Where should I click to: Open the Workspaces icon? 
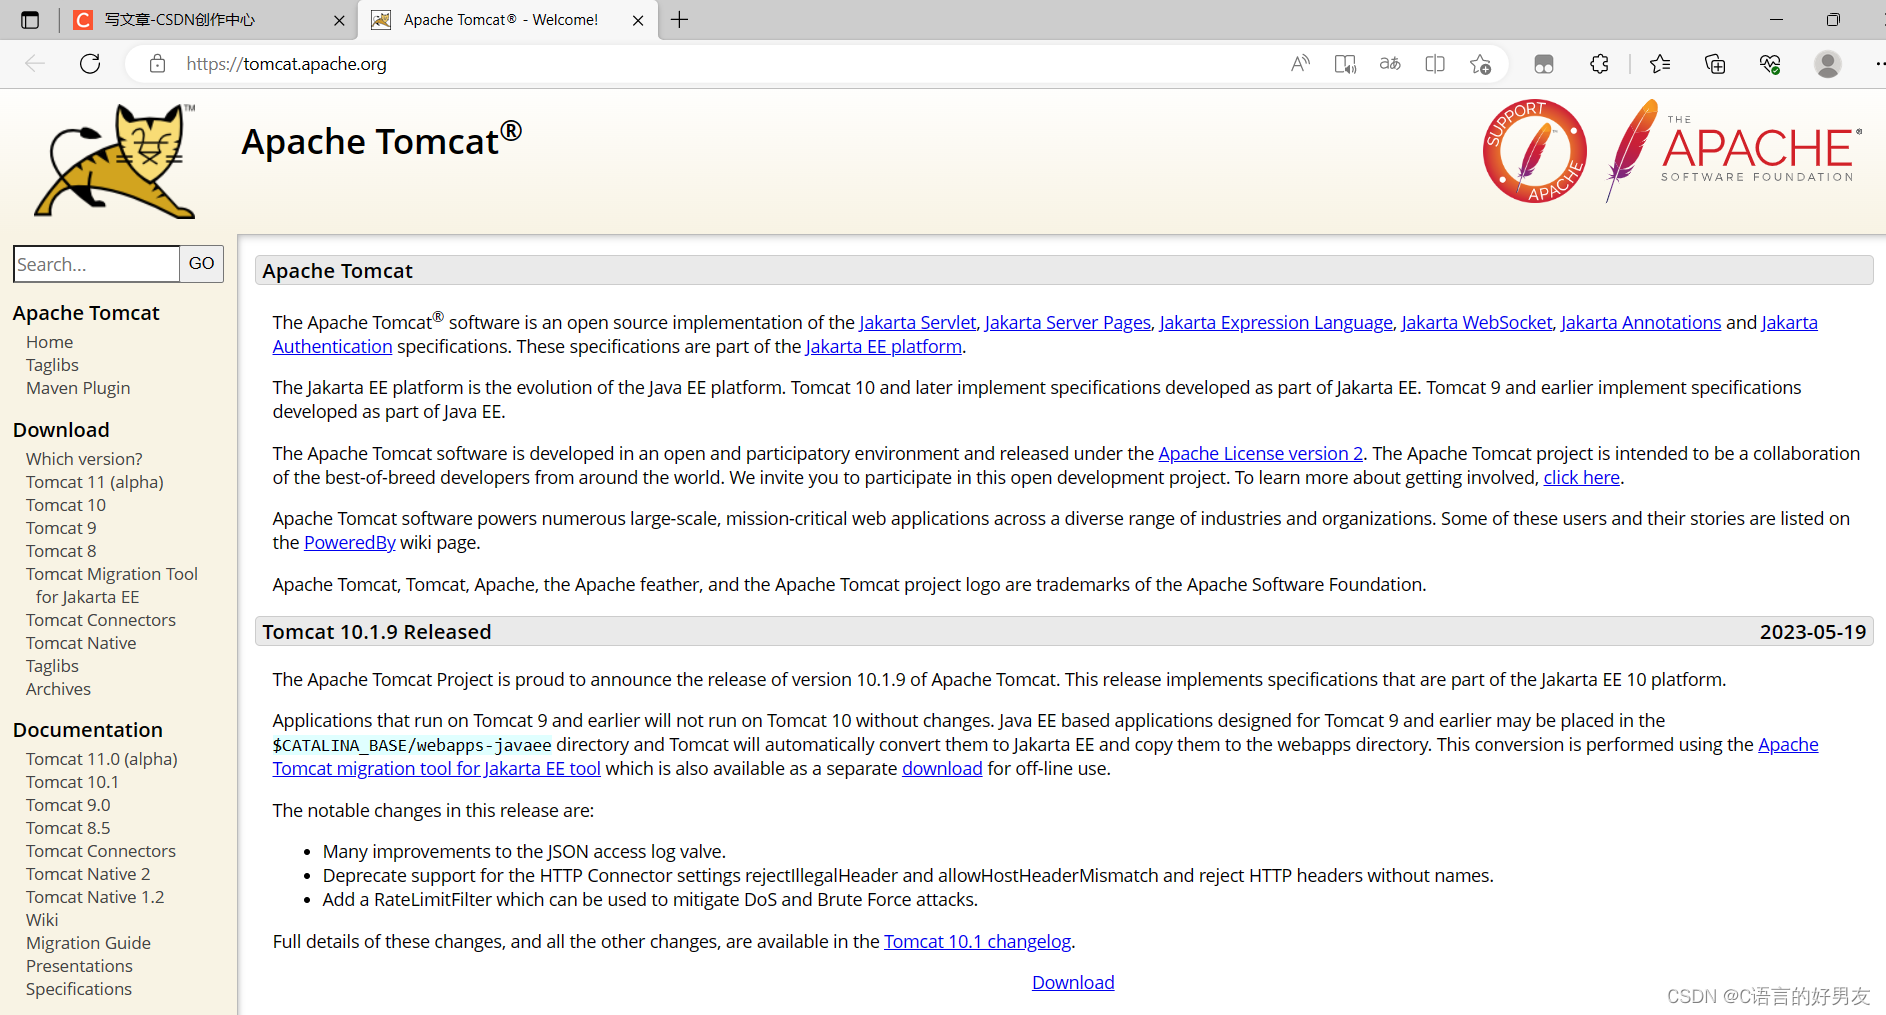(x=1544, y=63)
